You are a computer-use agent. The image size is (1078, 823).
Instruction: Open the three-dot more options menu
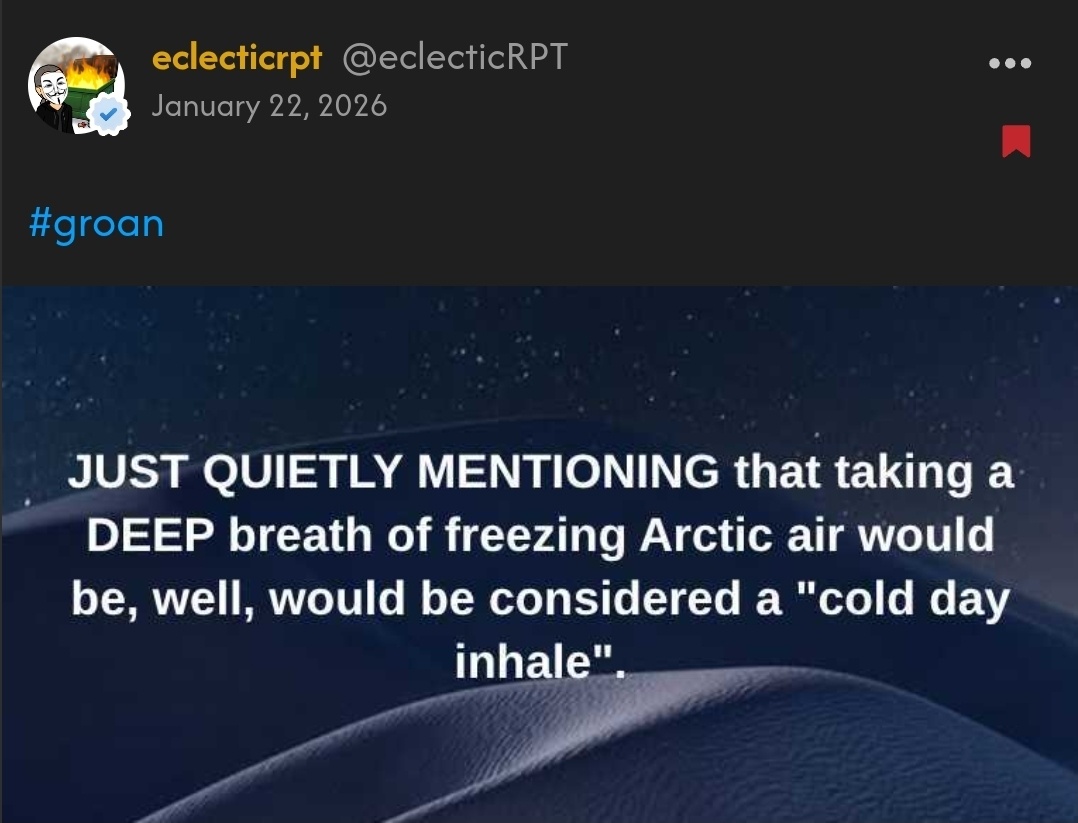click(1009, 63)
